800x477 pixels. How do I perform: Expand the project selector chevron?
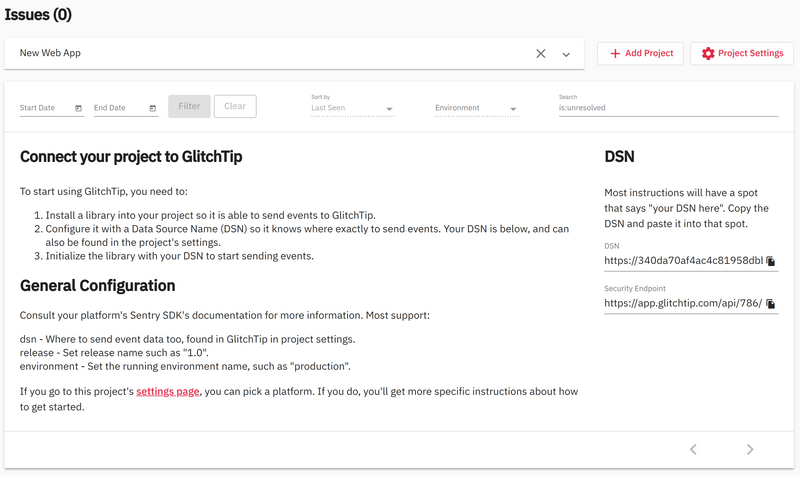pos(566,54)
